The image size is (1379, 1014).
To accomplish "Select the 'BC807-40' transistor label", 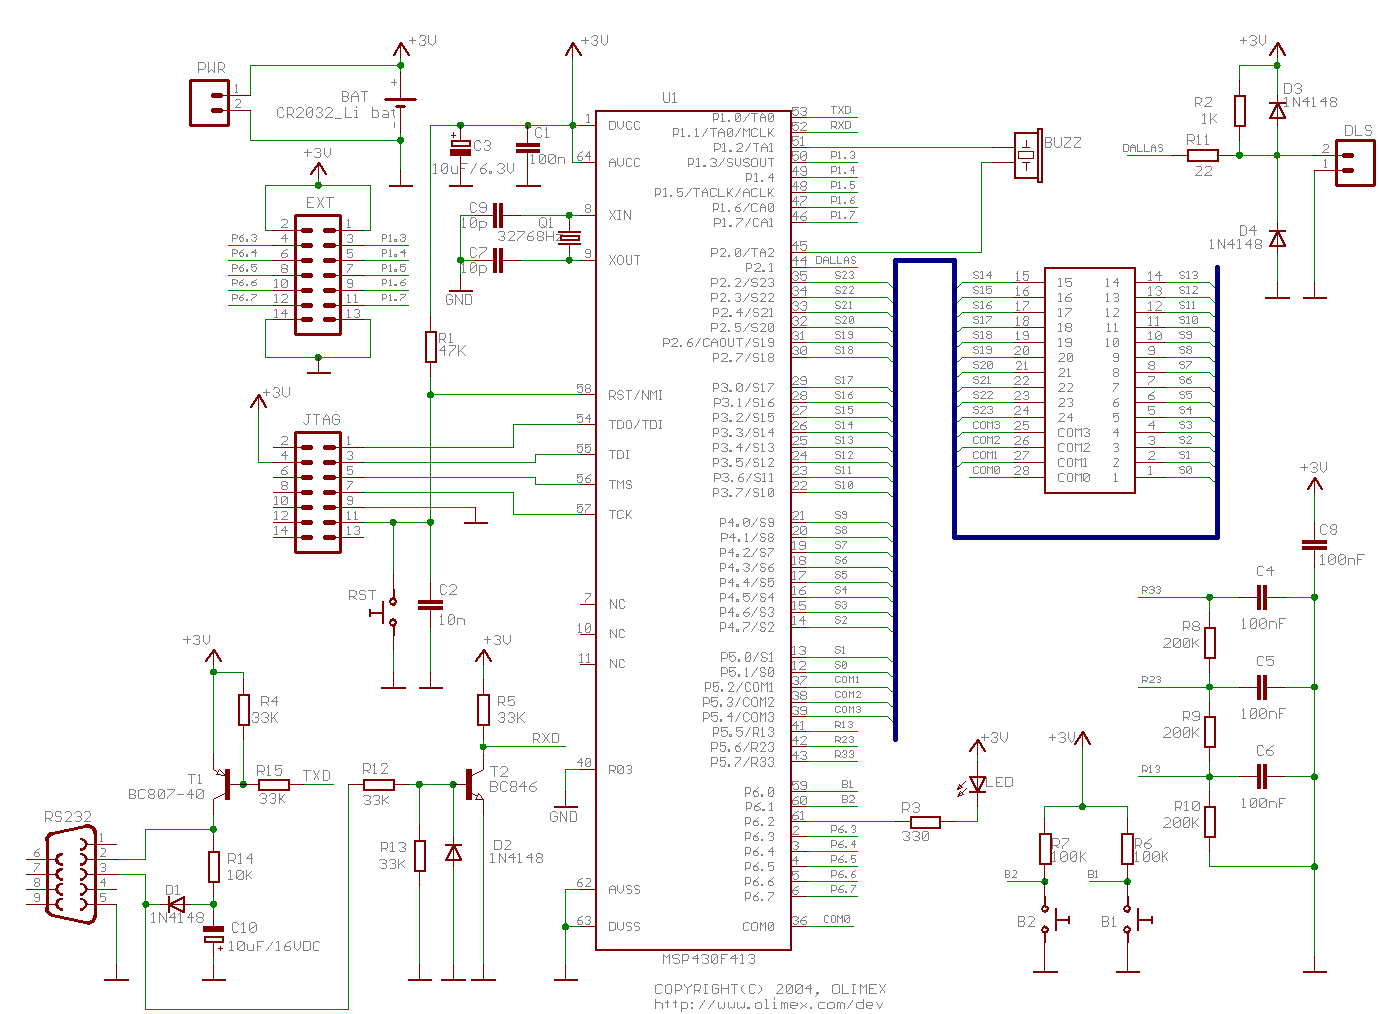I will click(x=166, y=794).
